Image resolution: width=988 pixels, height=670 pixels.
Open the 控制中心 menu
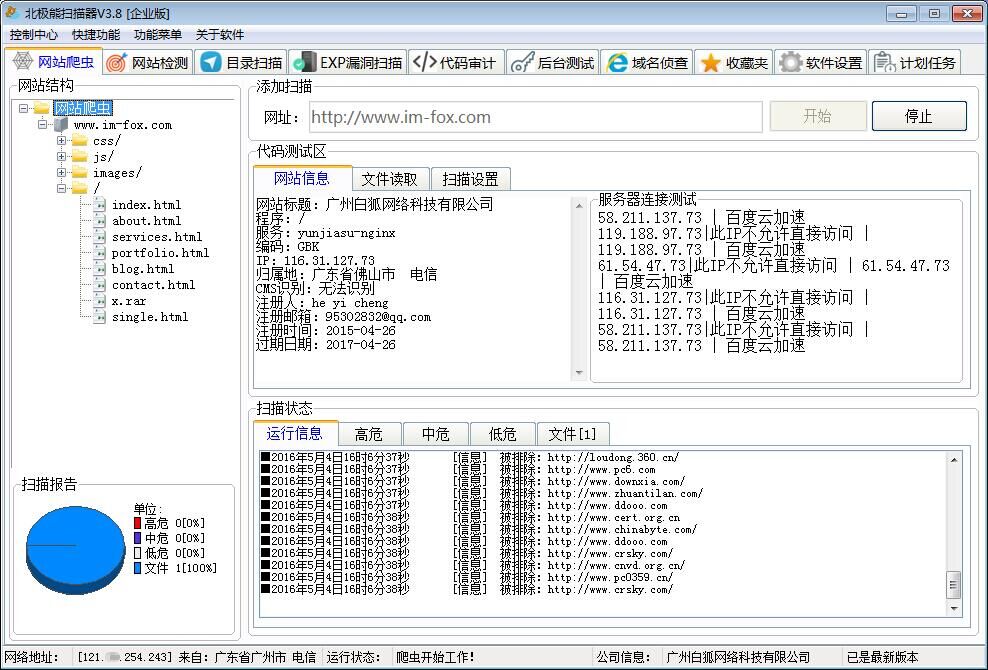point(33,35)
